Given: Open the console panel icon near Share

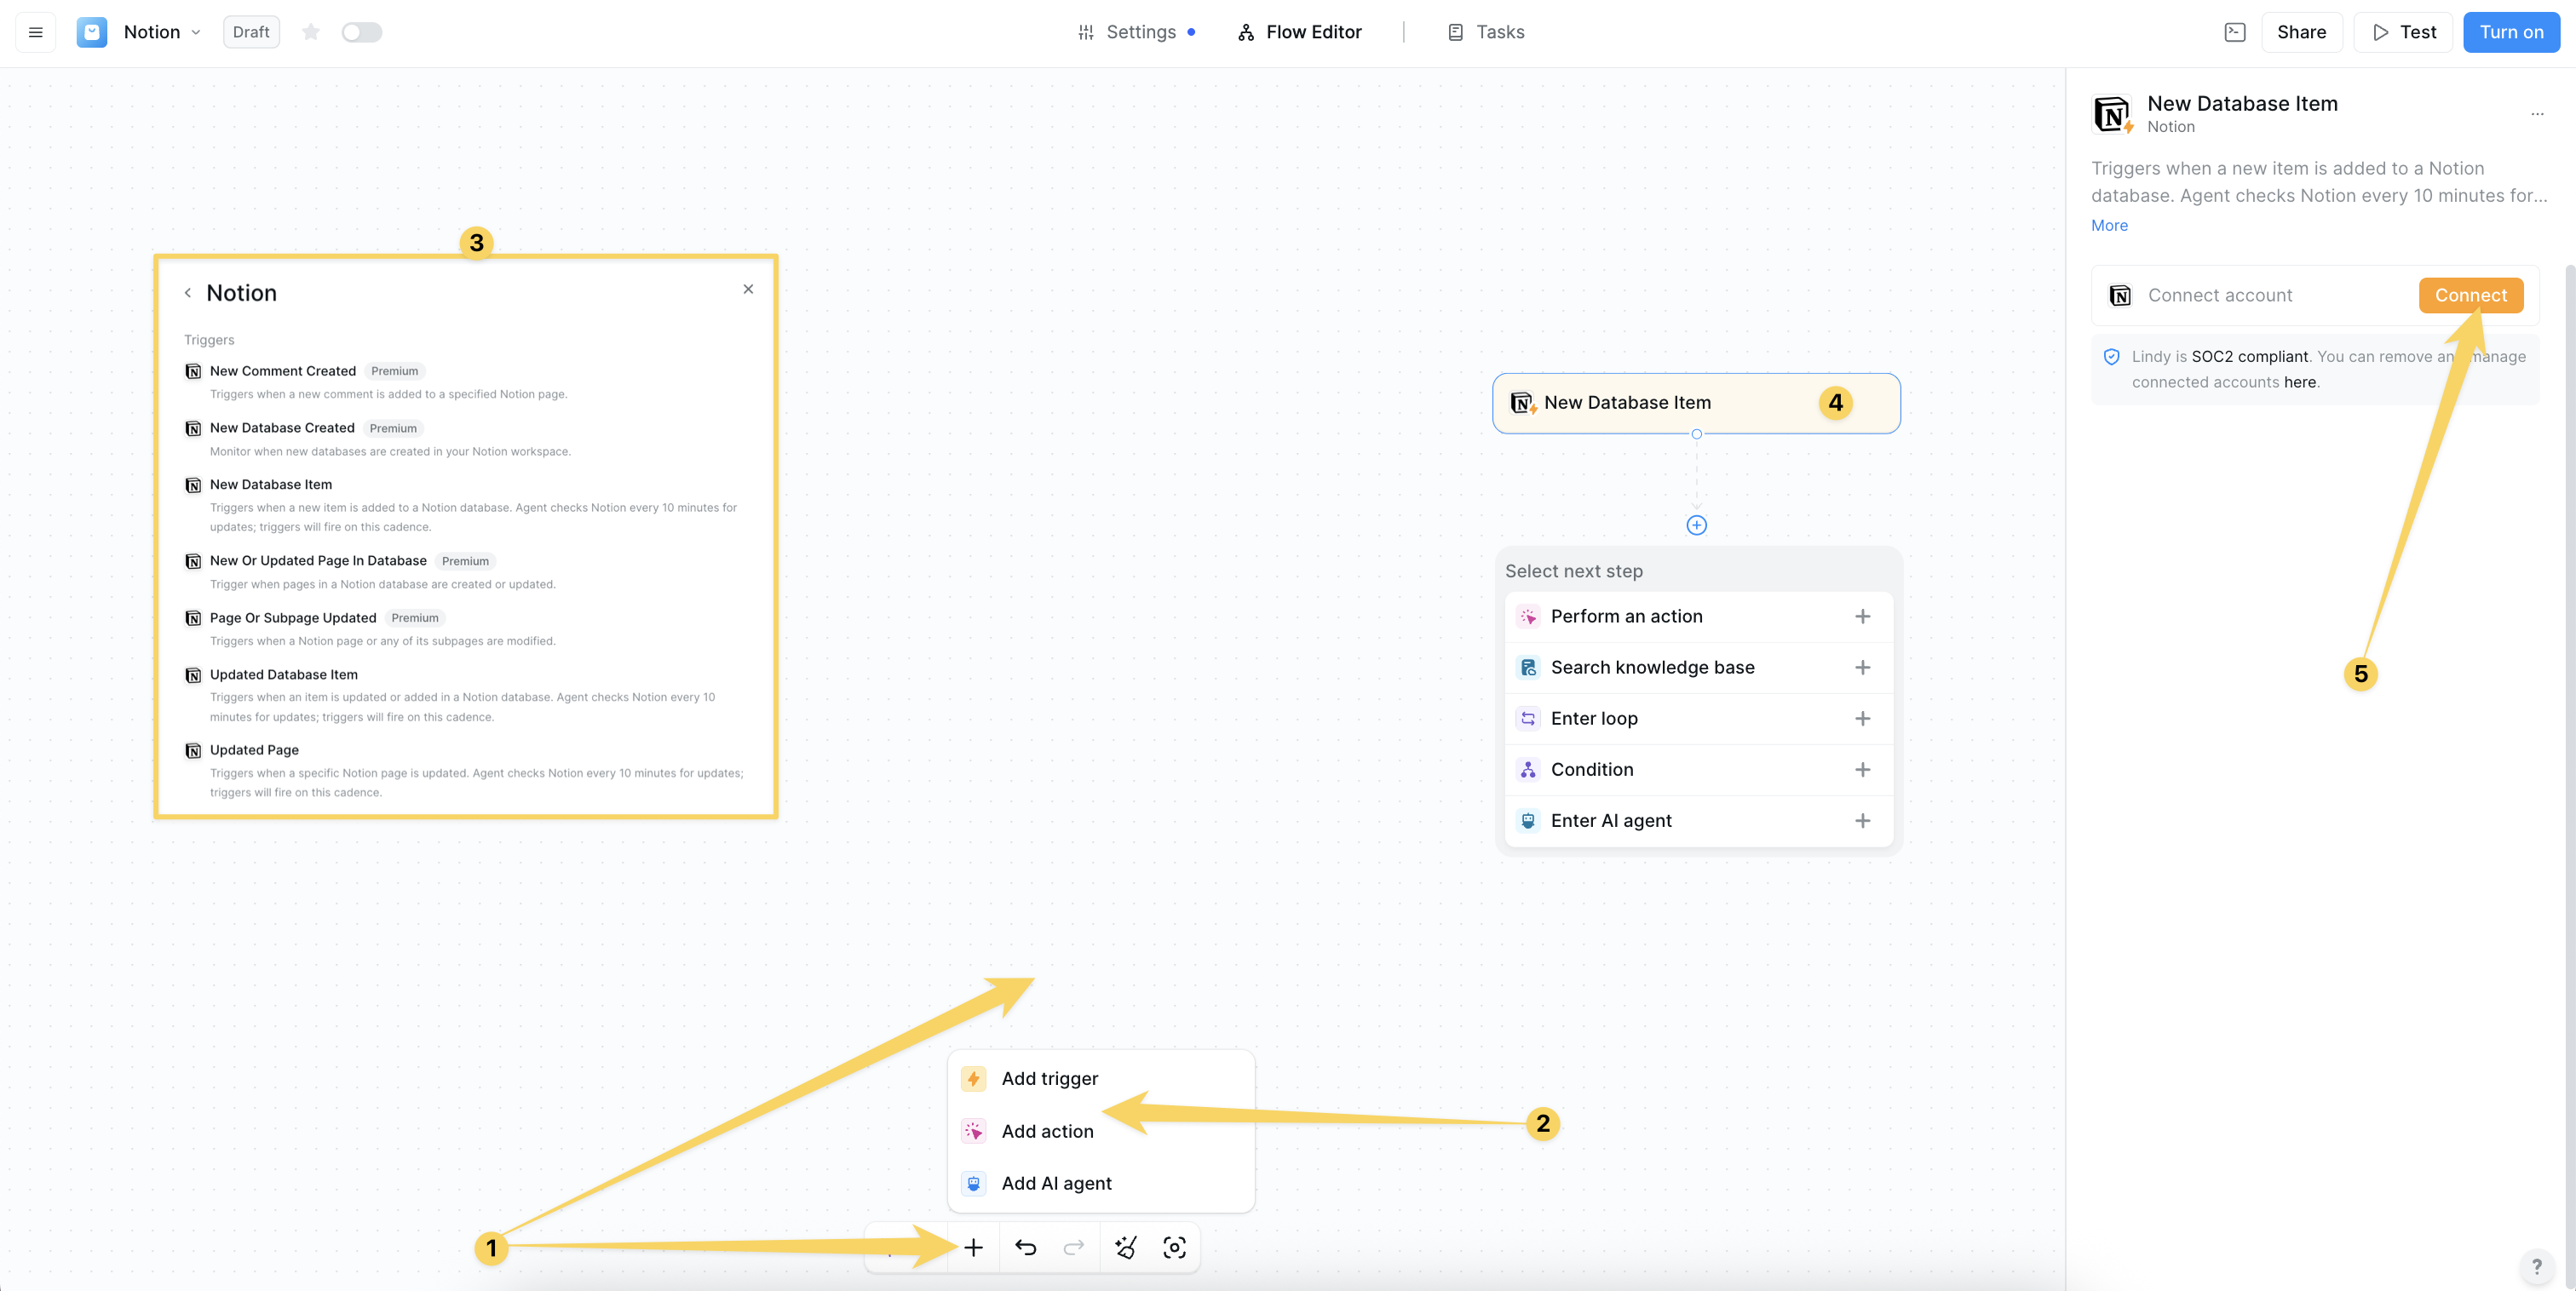Looking at the screenshot, I should click(2234, 32).
